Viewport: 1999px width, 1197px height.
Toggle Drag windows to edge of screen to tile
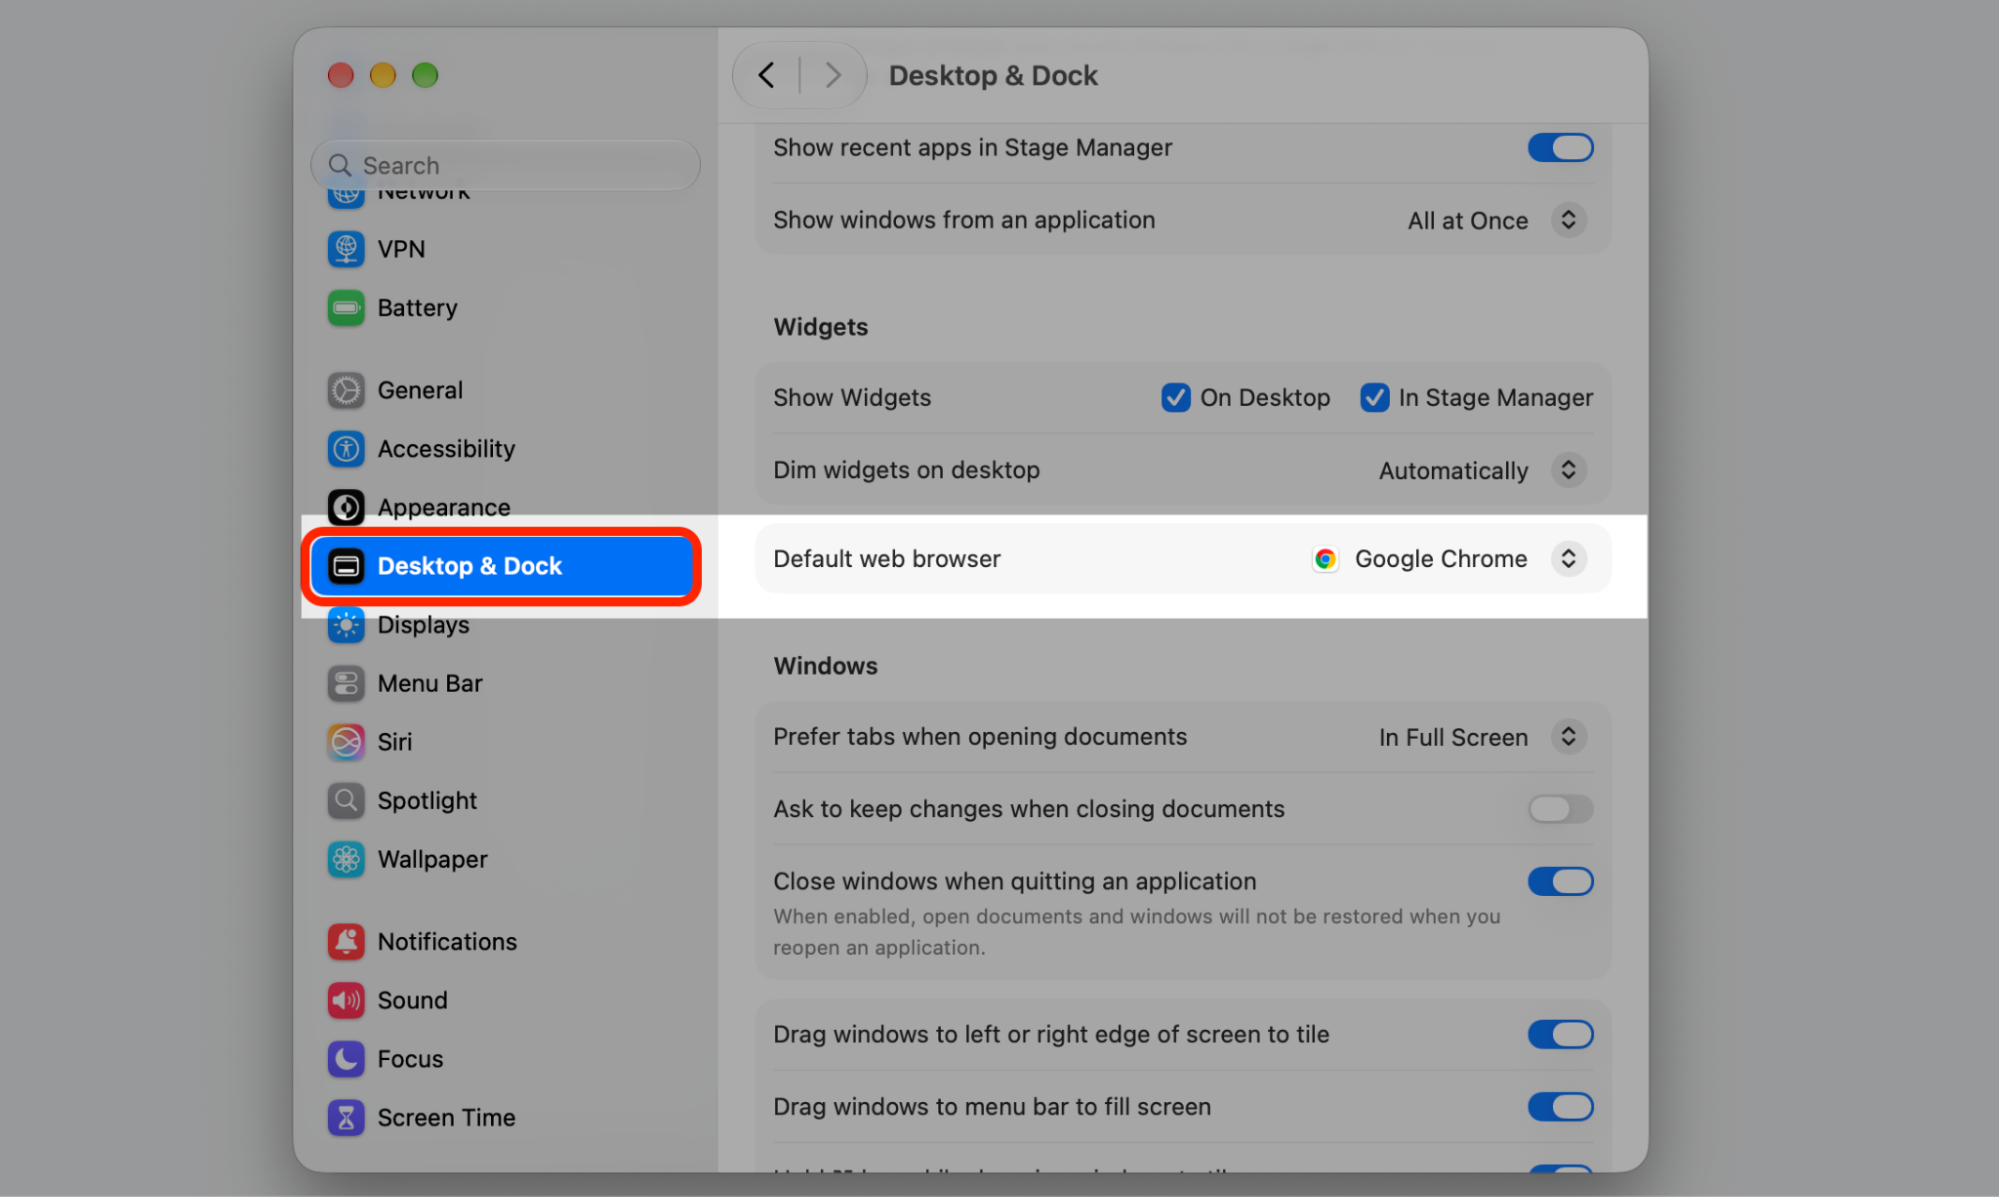click(x=1560, y=1035)
